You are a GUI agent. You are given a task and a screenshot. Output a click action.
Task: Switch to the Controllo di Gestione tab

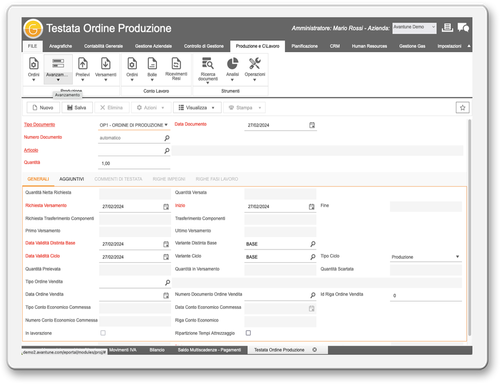click(x=204, y=46)
